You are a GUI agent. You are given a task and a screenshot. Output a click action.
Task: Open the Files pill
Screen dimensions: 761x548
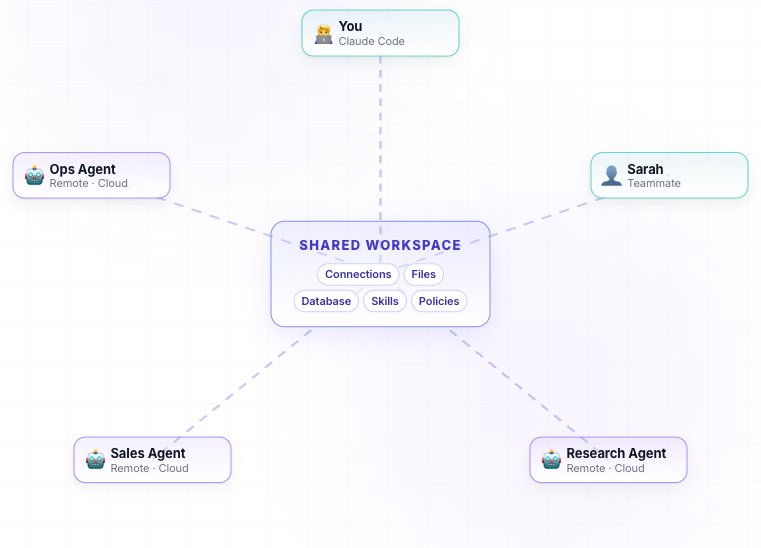pyautogui.click(x=423, y=274)
